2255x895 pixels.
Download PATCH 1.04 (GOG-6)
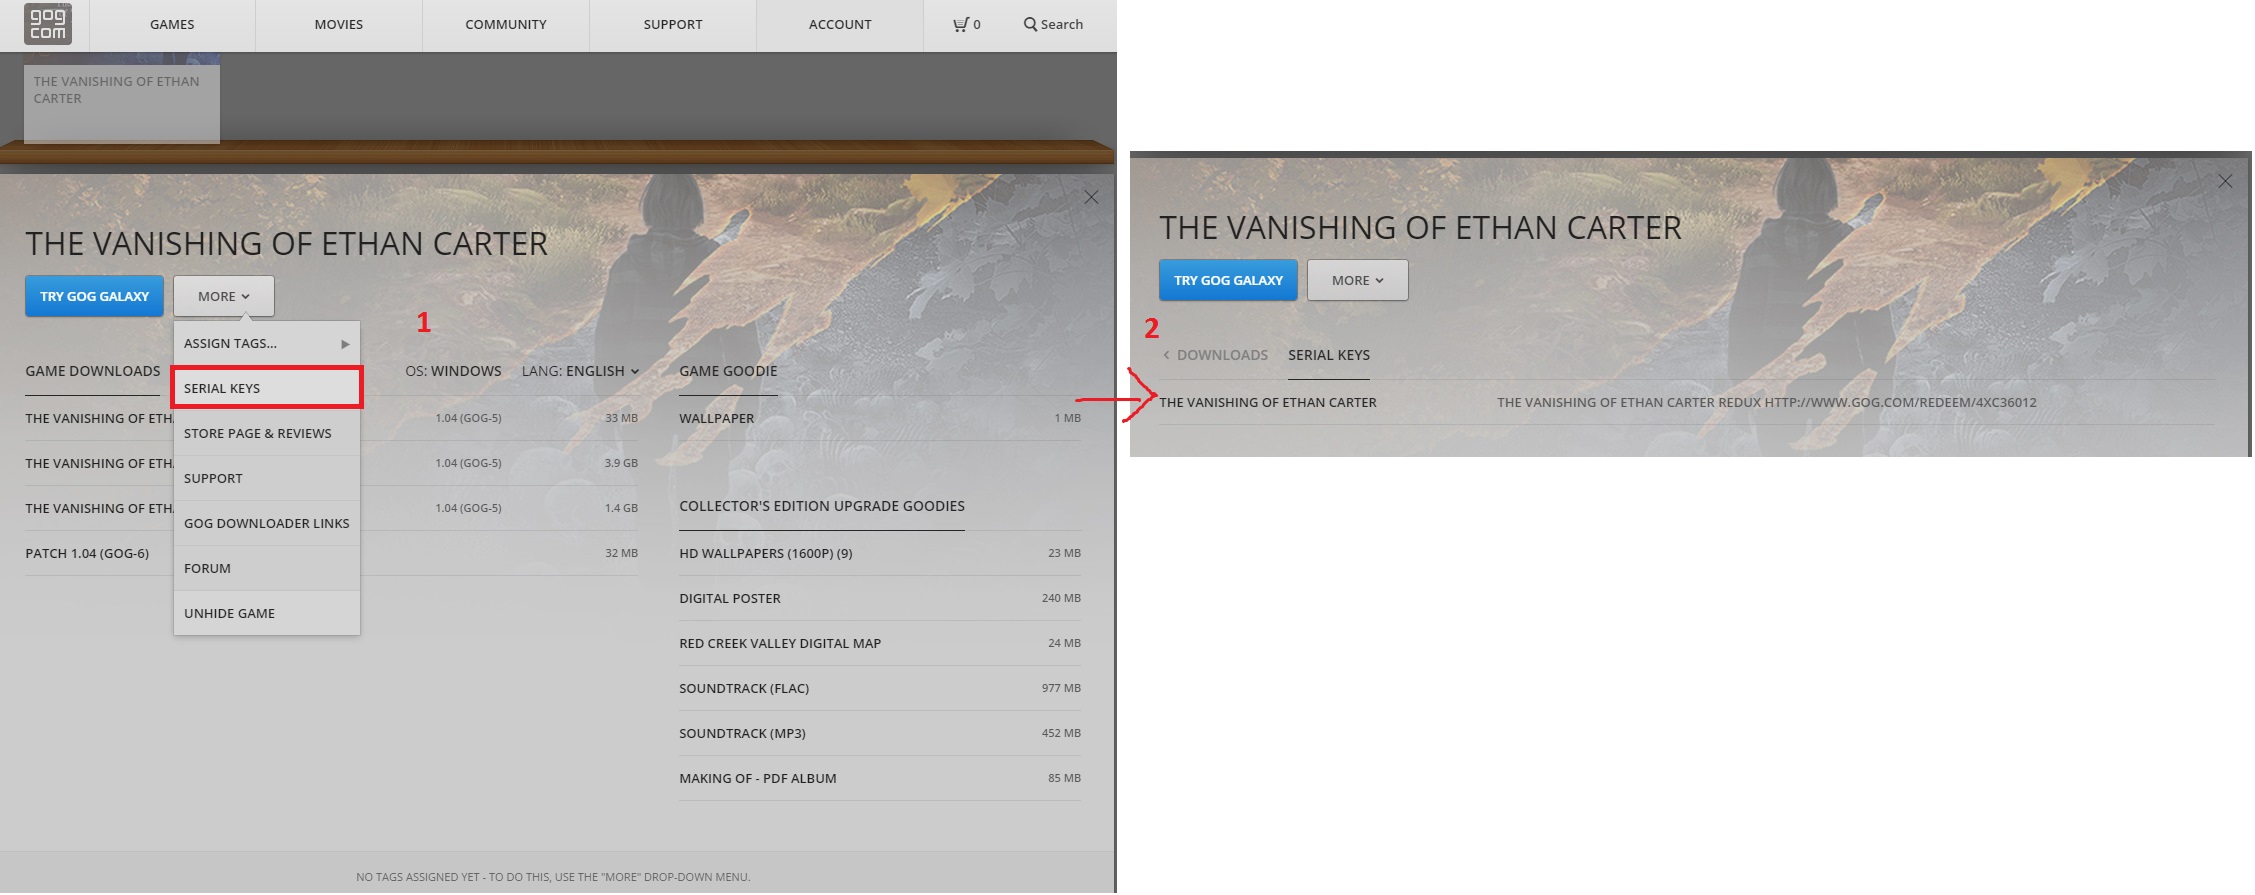click(x=331, y=553)
